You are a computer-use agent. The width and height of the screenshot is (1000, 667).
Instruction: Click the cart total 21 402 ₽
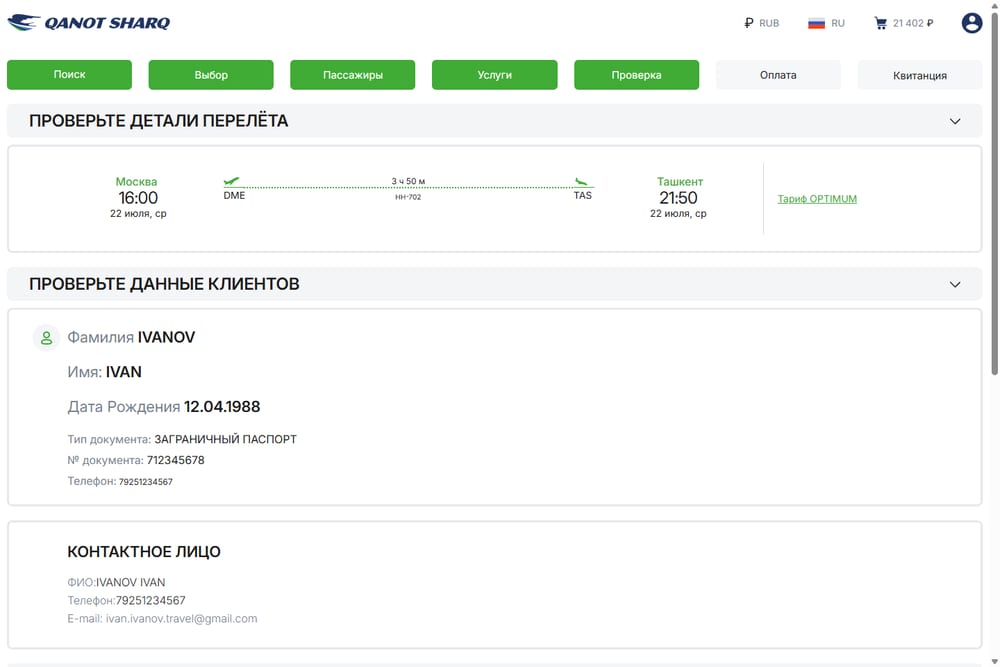tap(913, 23)
